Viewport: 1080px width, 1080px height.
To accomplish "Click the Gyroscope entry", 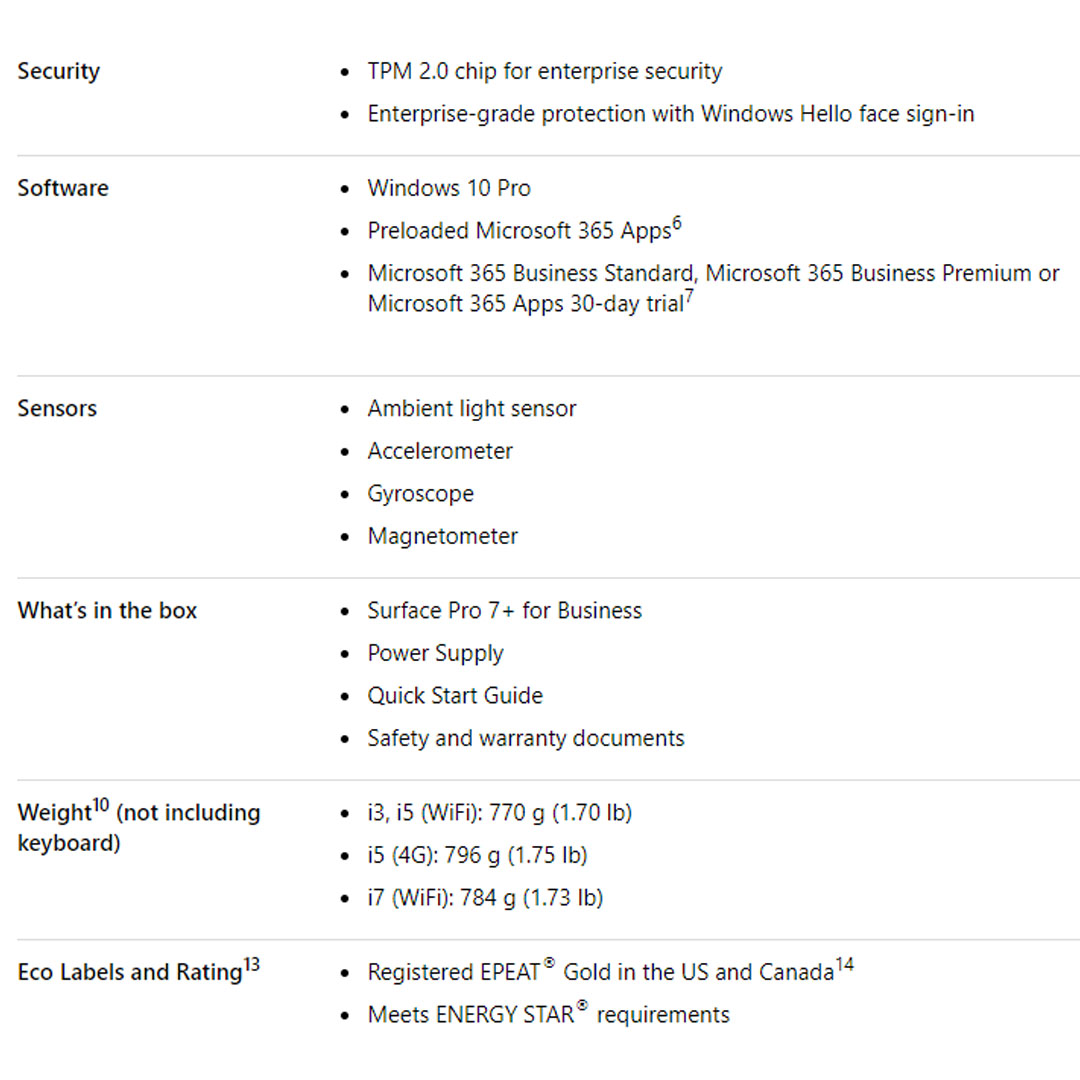I will 420,494.
